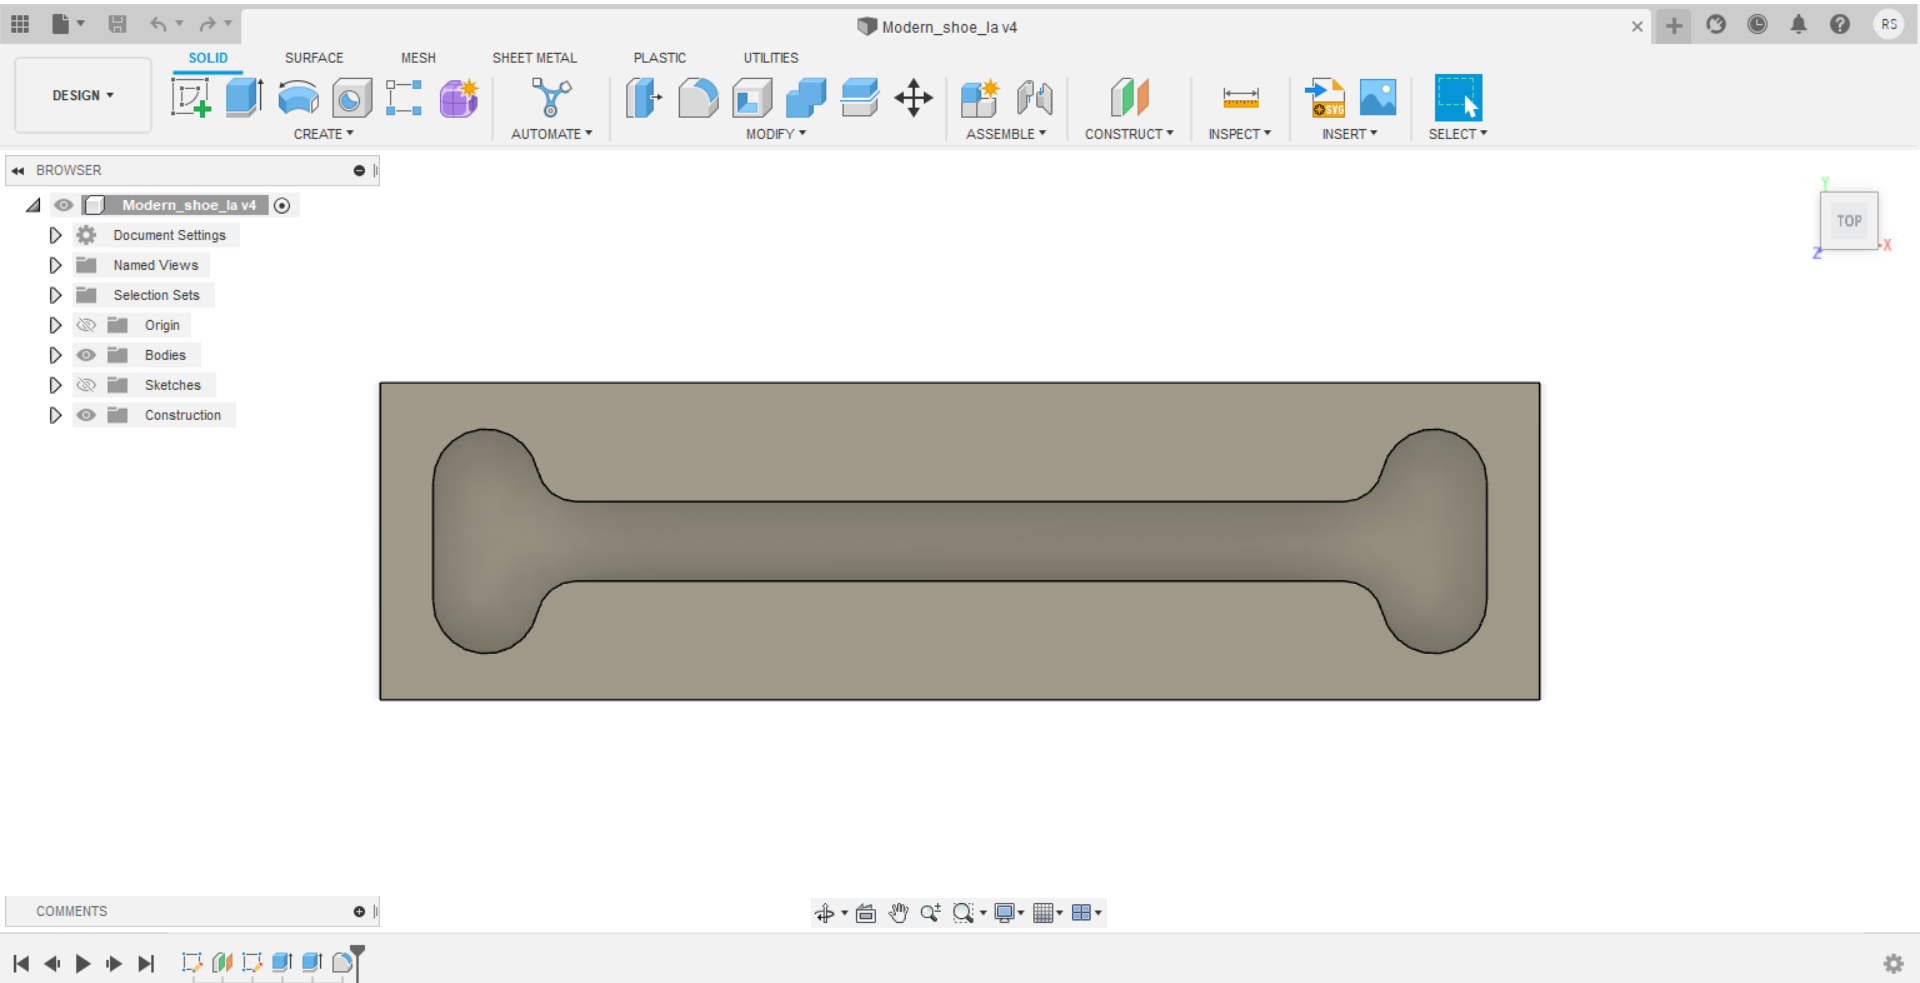
Task: Create a new component with Assemble
Action: click(979, 97)
